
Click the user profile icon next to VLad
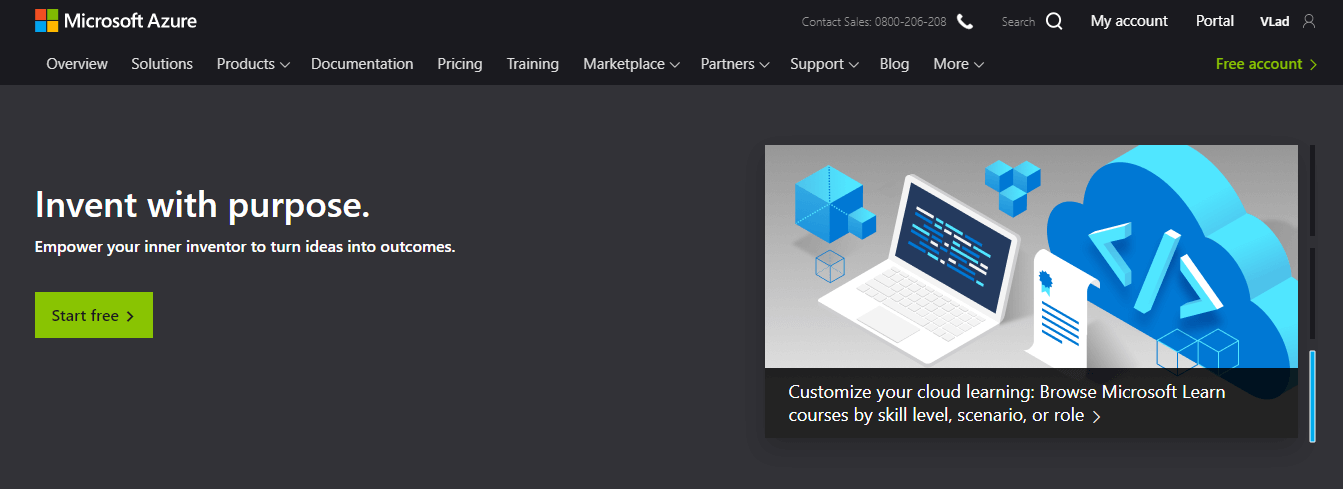(x=1309, y=21)
